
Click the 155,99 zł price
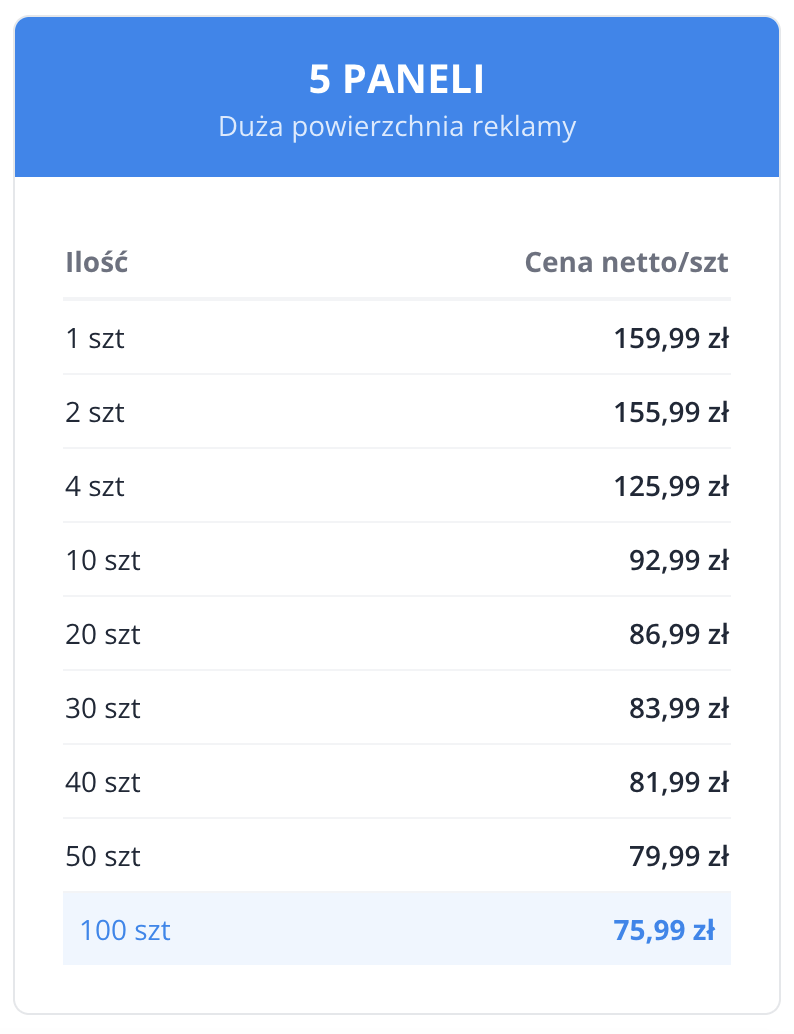pyautogui.click(x=670, y=413)
